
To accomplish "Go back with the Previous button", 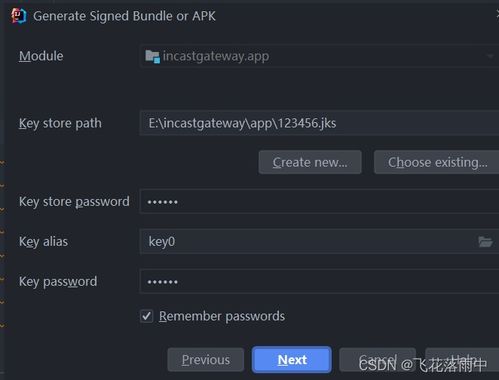I will click(x=206, y=360).
